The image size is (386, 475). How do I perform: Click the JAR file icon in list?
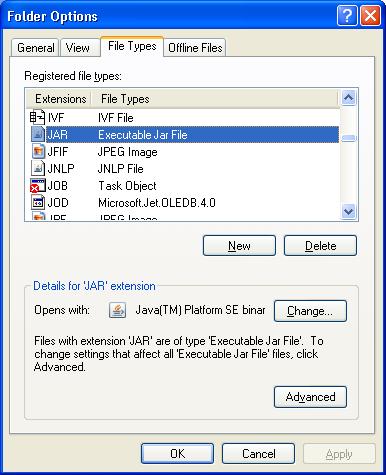(x=38, y=134)
